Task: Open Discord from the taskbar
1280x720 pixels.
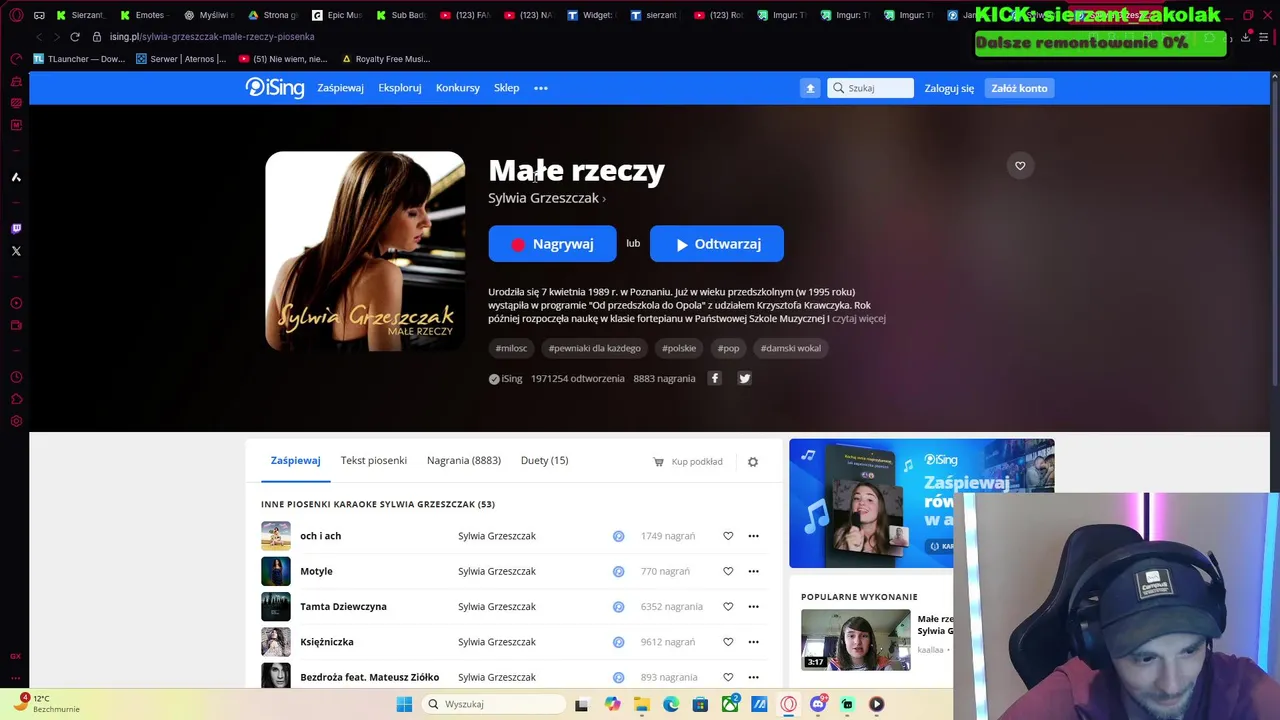Action: point(818,704)
